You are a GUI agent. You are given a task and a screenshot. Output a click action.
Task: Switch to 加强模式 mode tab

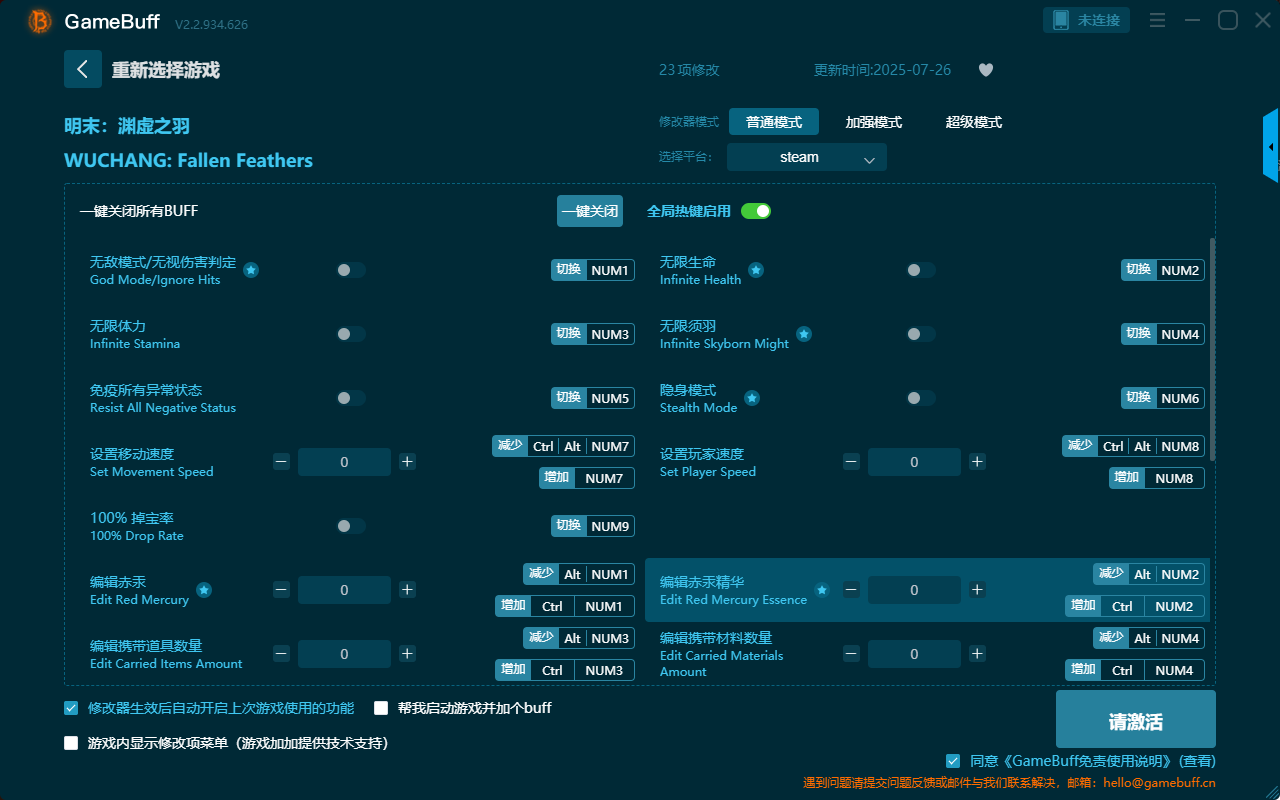[874, 122]
